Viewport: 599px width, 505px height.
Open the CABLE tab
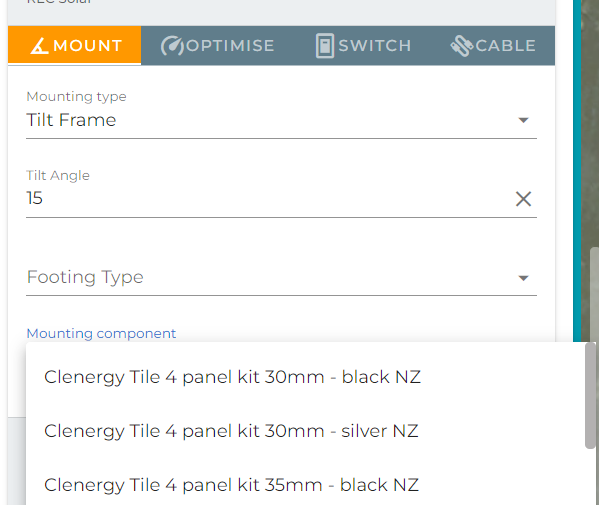click(493, 46)
